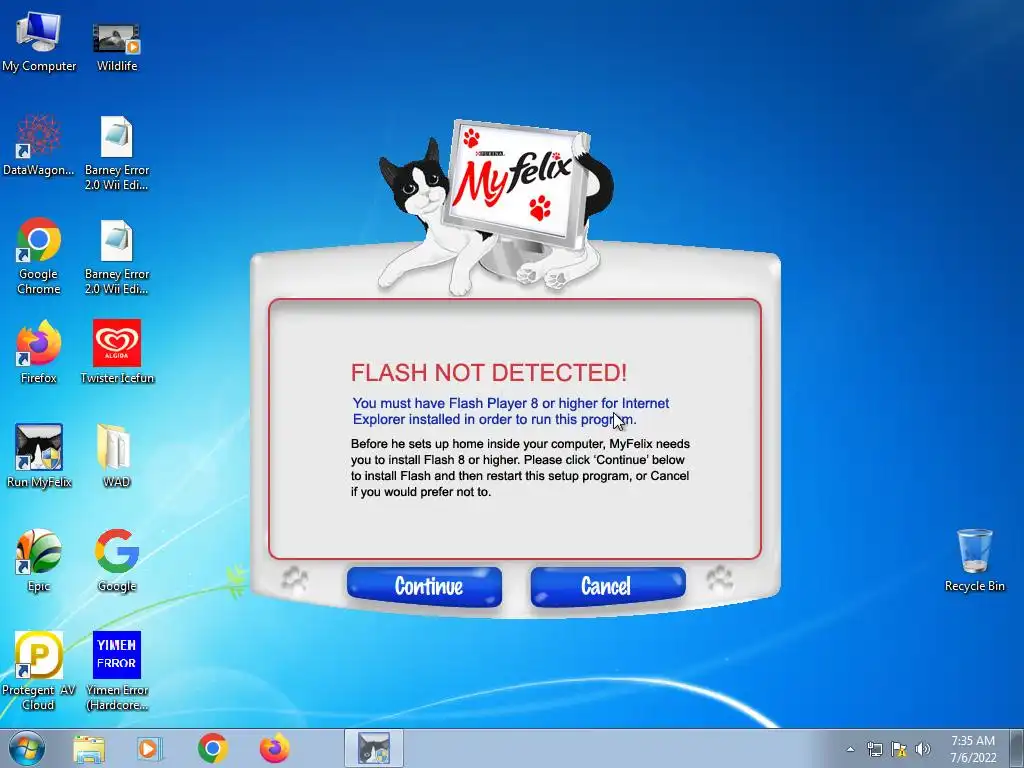Image resolution: width=1024 pixels, height=768 pixels.
Task: Click the network status tray icon
Action: pyautogui.click(x=874, y=749)
